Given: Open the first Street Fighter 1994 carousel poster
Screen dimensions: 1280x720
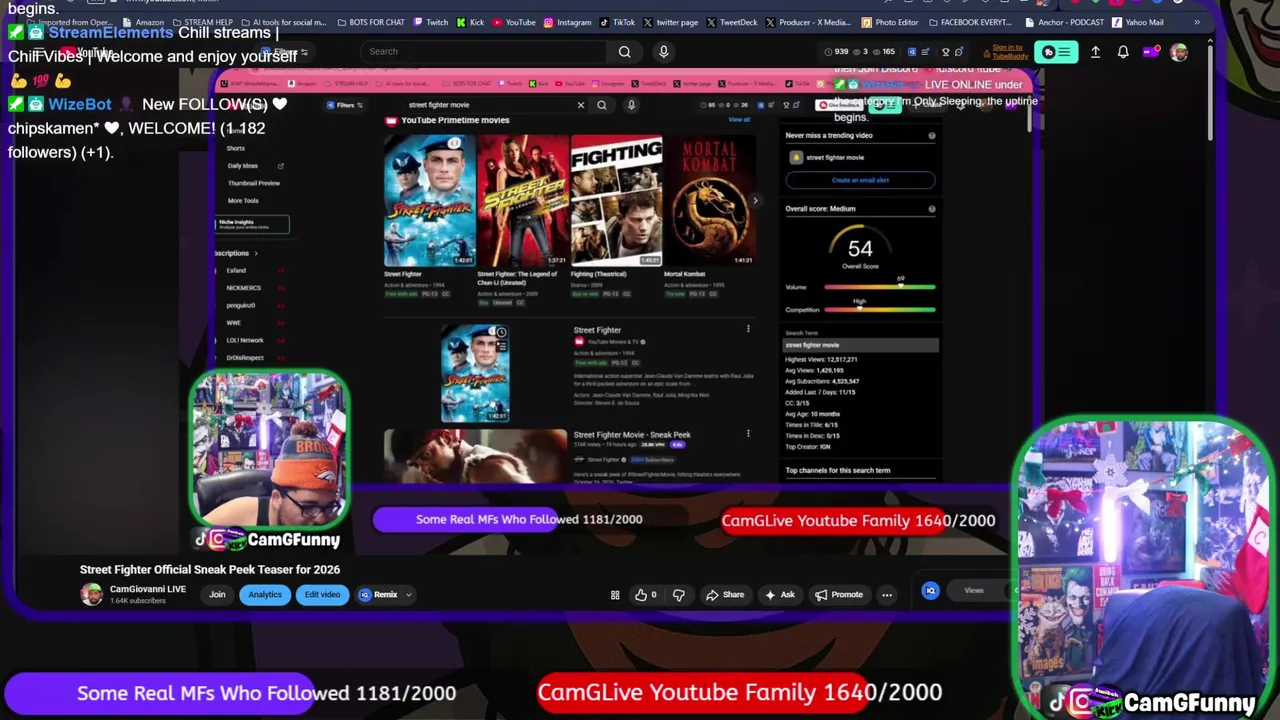Looking at the screenshot, I should click(430, 199).
